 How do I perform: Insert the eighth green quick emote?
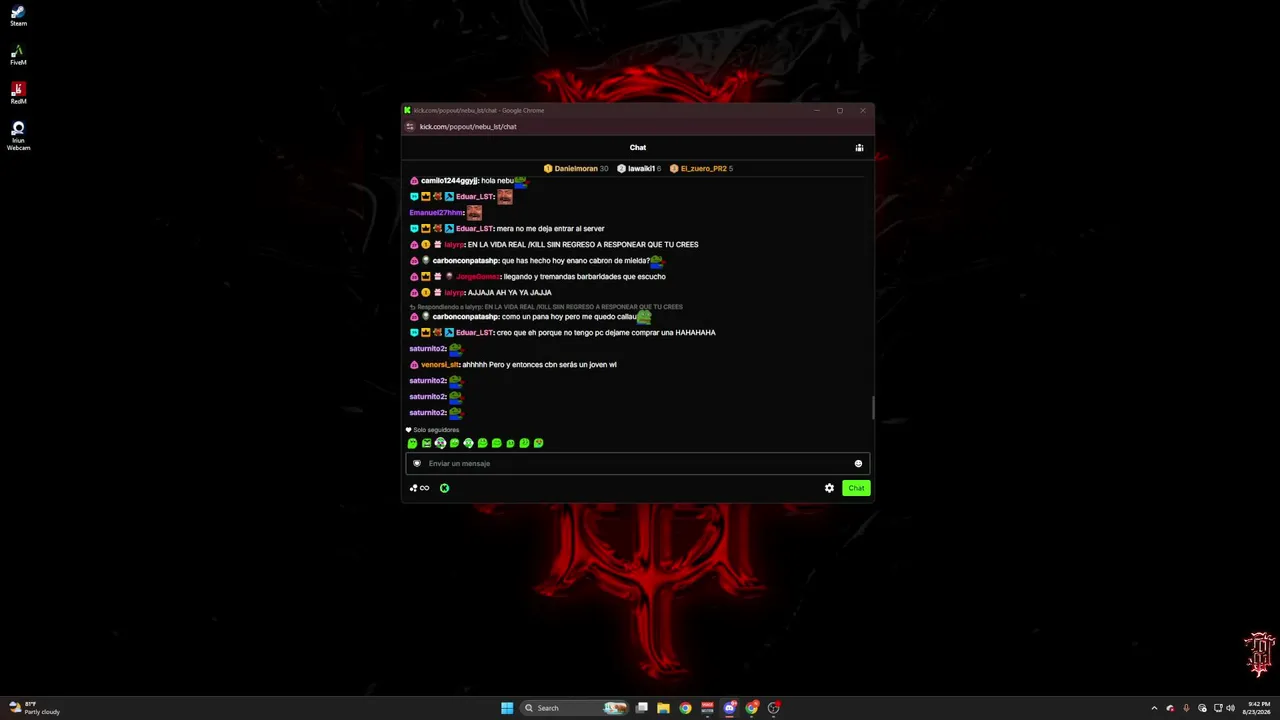pos(510,443)
